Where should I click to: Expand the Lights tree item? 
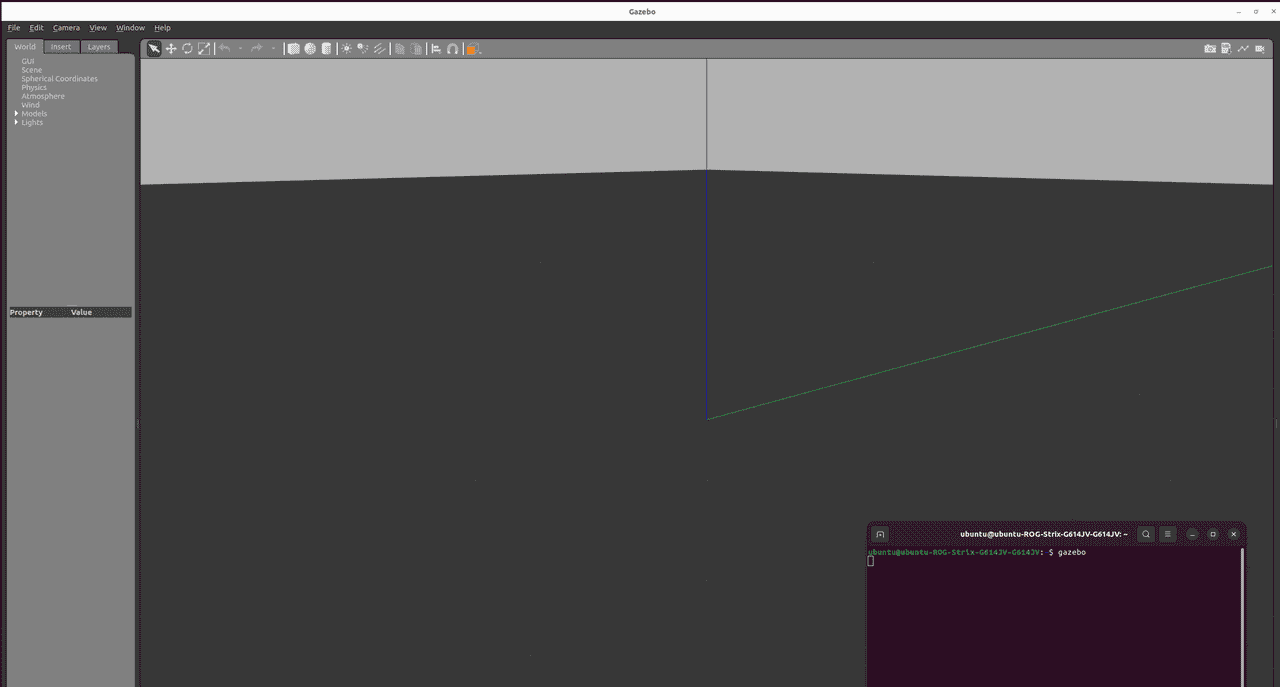pos(16,122)
